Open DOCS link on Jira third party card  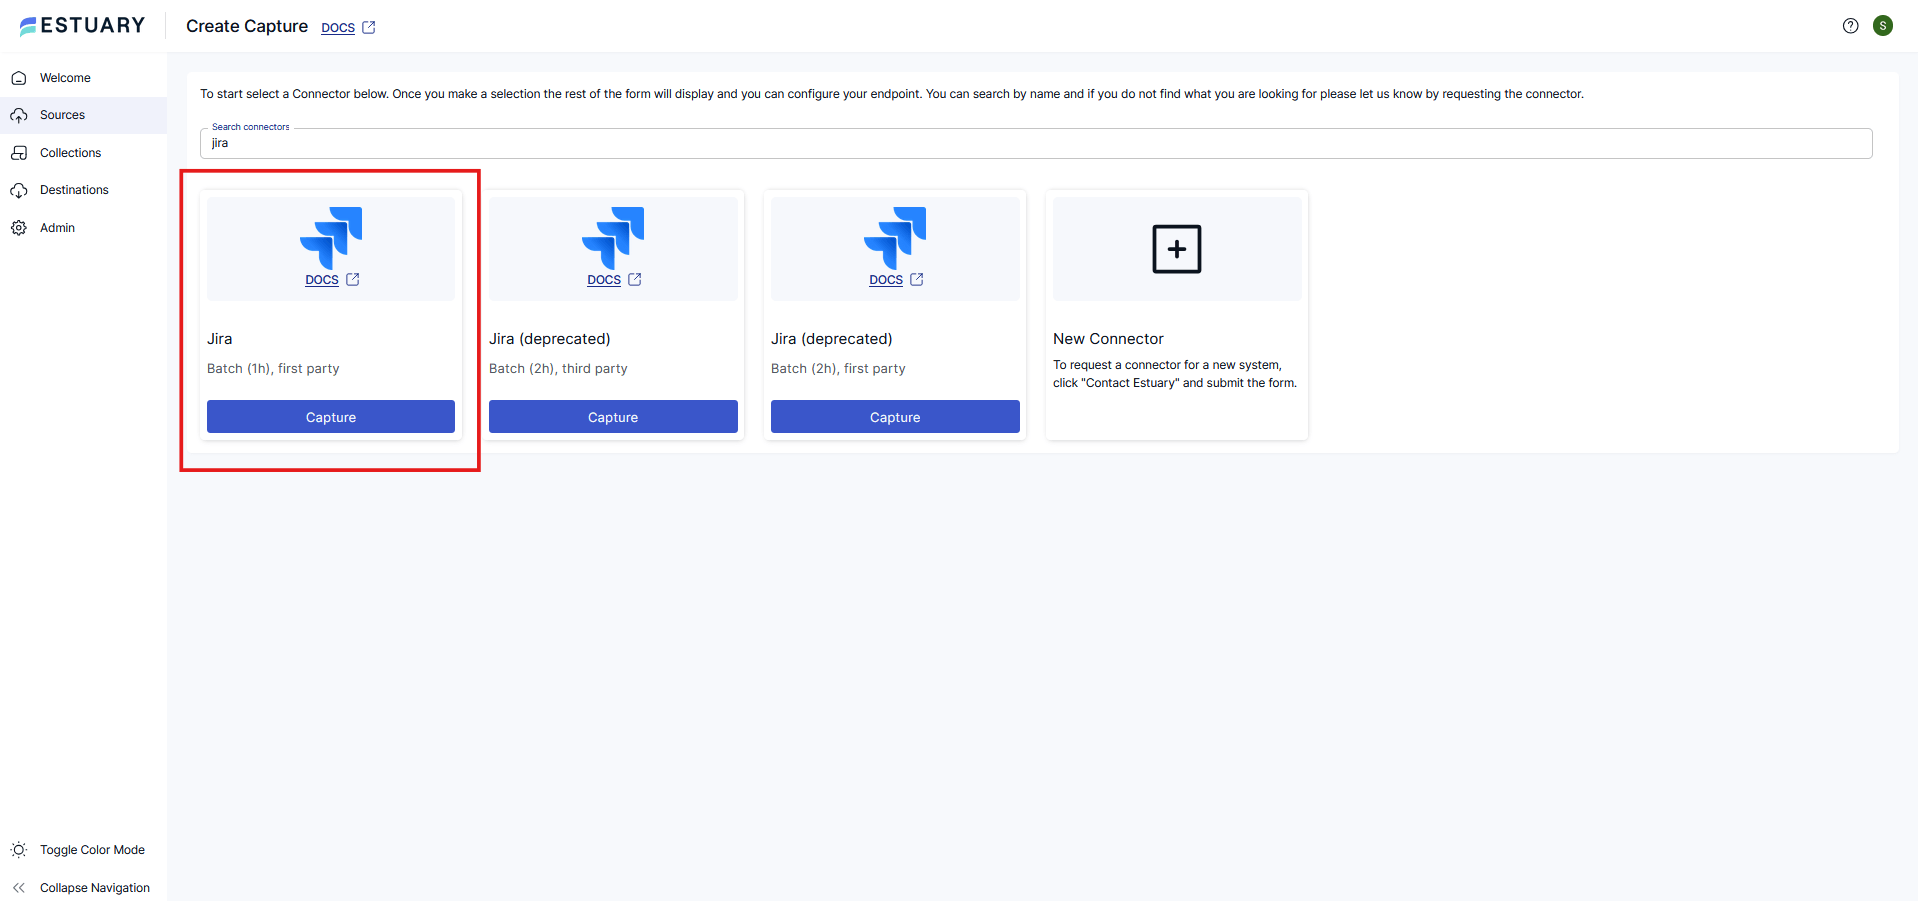604,280
